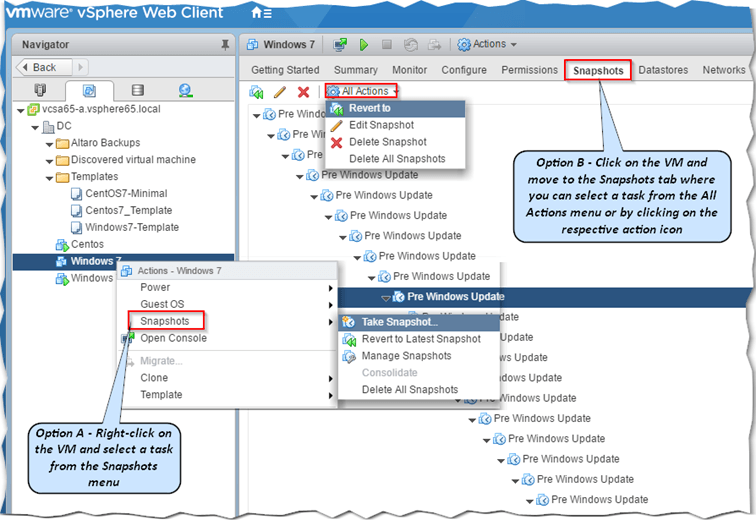Viewport: 756px width, 520px height.
Task: Open the Getting Started tab
Action: click(285, 70)
